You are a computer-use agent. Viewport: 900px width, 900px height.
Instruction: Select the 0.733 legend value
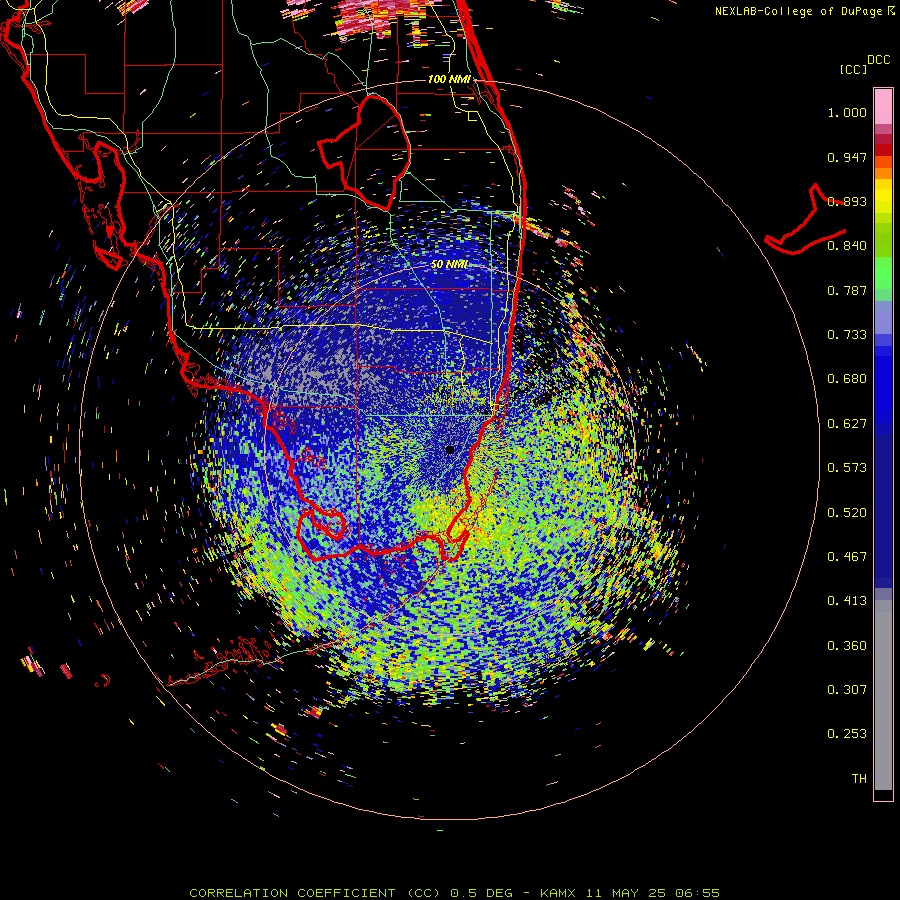tap(847, 335)
